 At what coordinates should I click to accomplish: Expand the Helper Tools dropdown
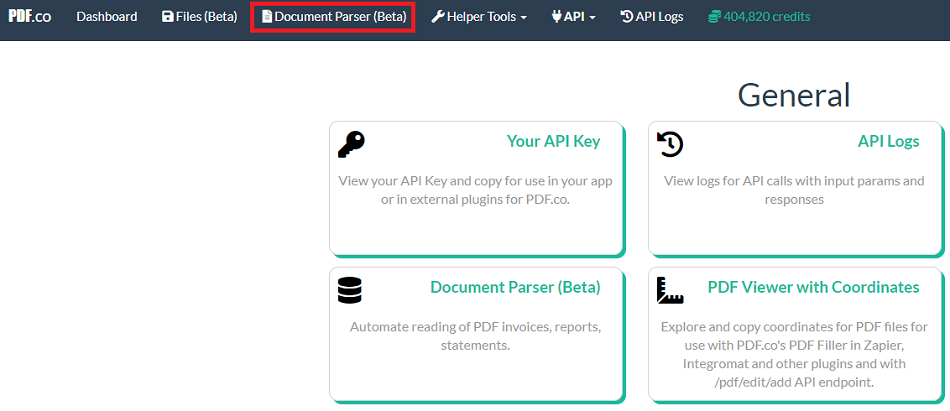479,17
